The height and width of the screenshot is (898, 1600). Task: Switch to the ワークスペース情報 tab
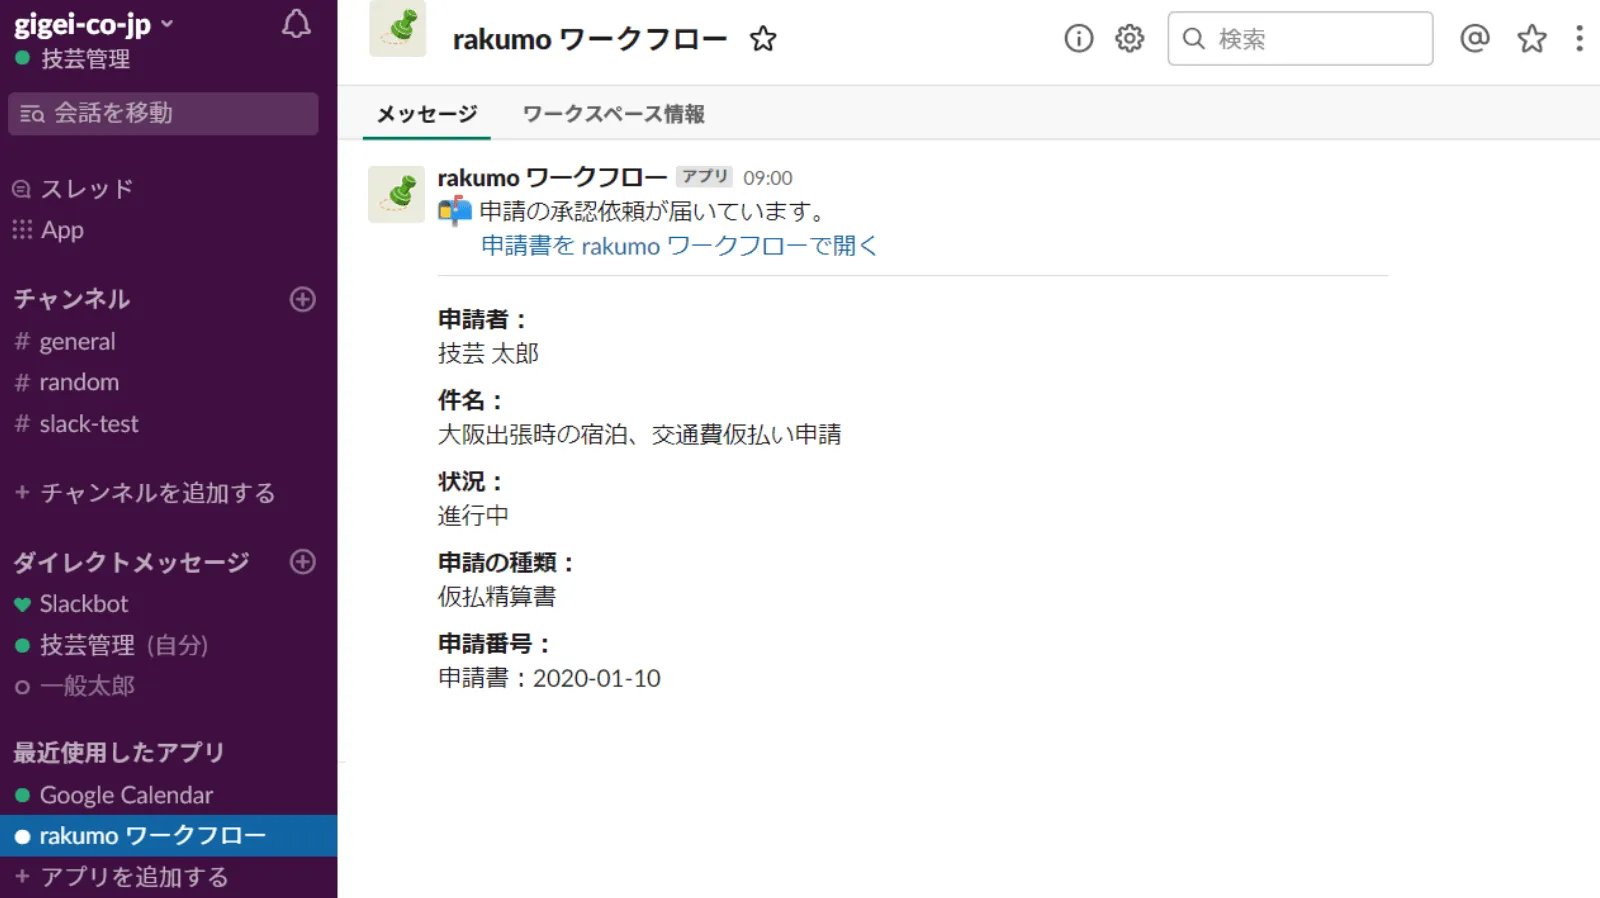[614, 114]
